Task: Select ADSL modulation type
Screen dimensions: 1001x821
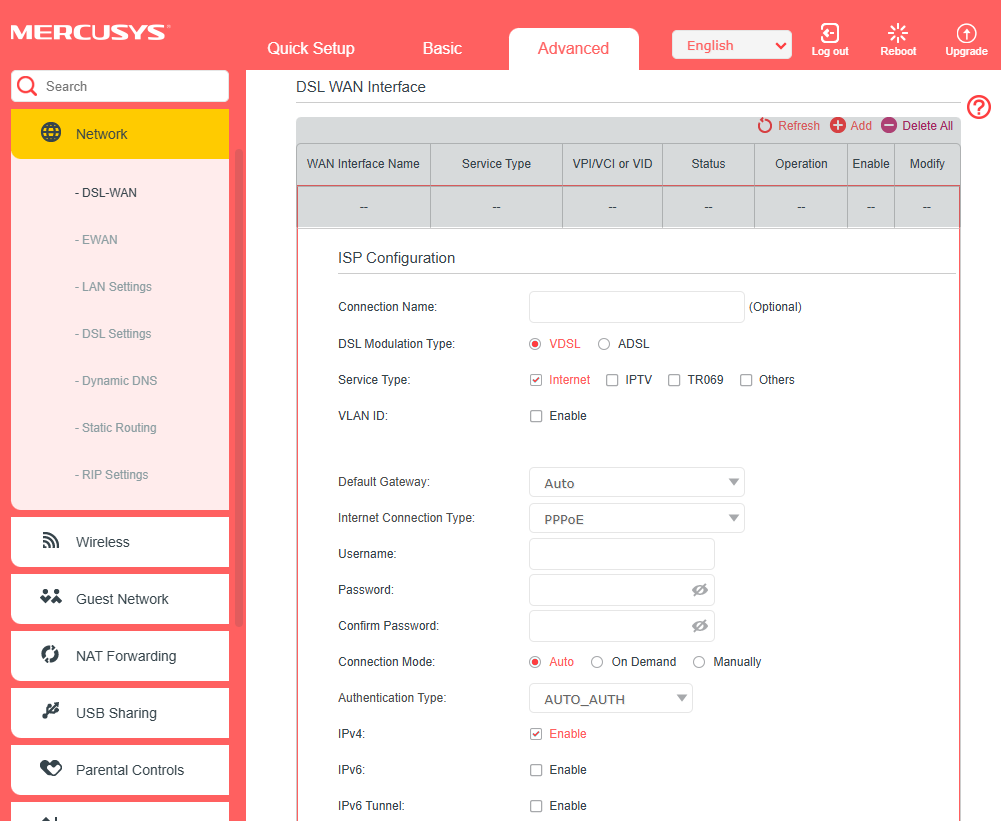Action: click(x=604, y=344)
